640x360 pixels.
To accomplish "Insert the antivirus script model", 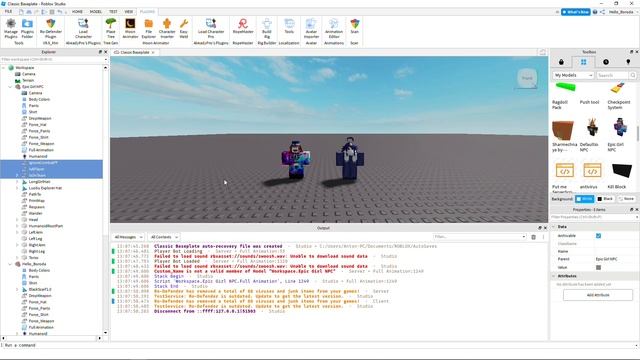I will pos(592,176).
